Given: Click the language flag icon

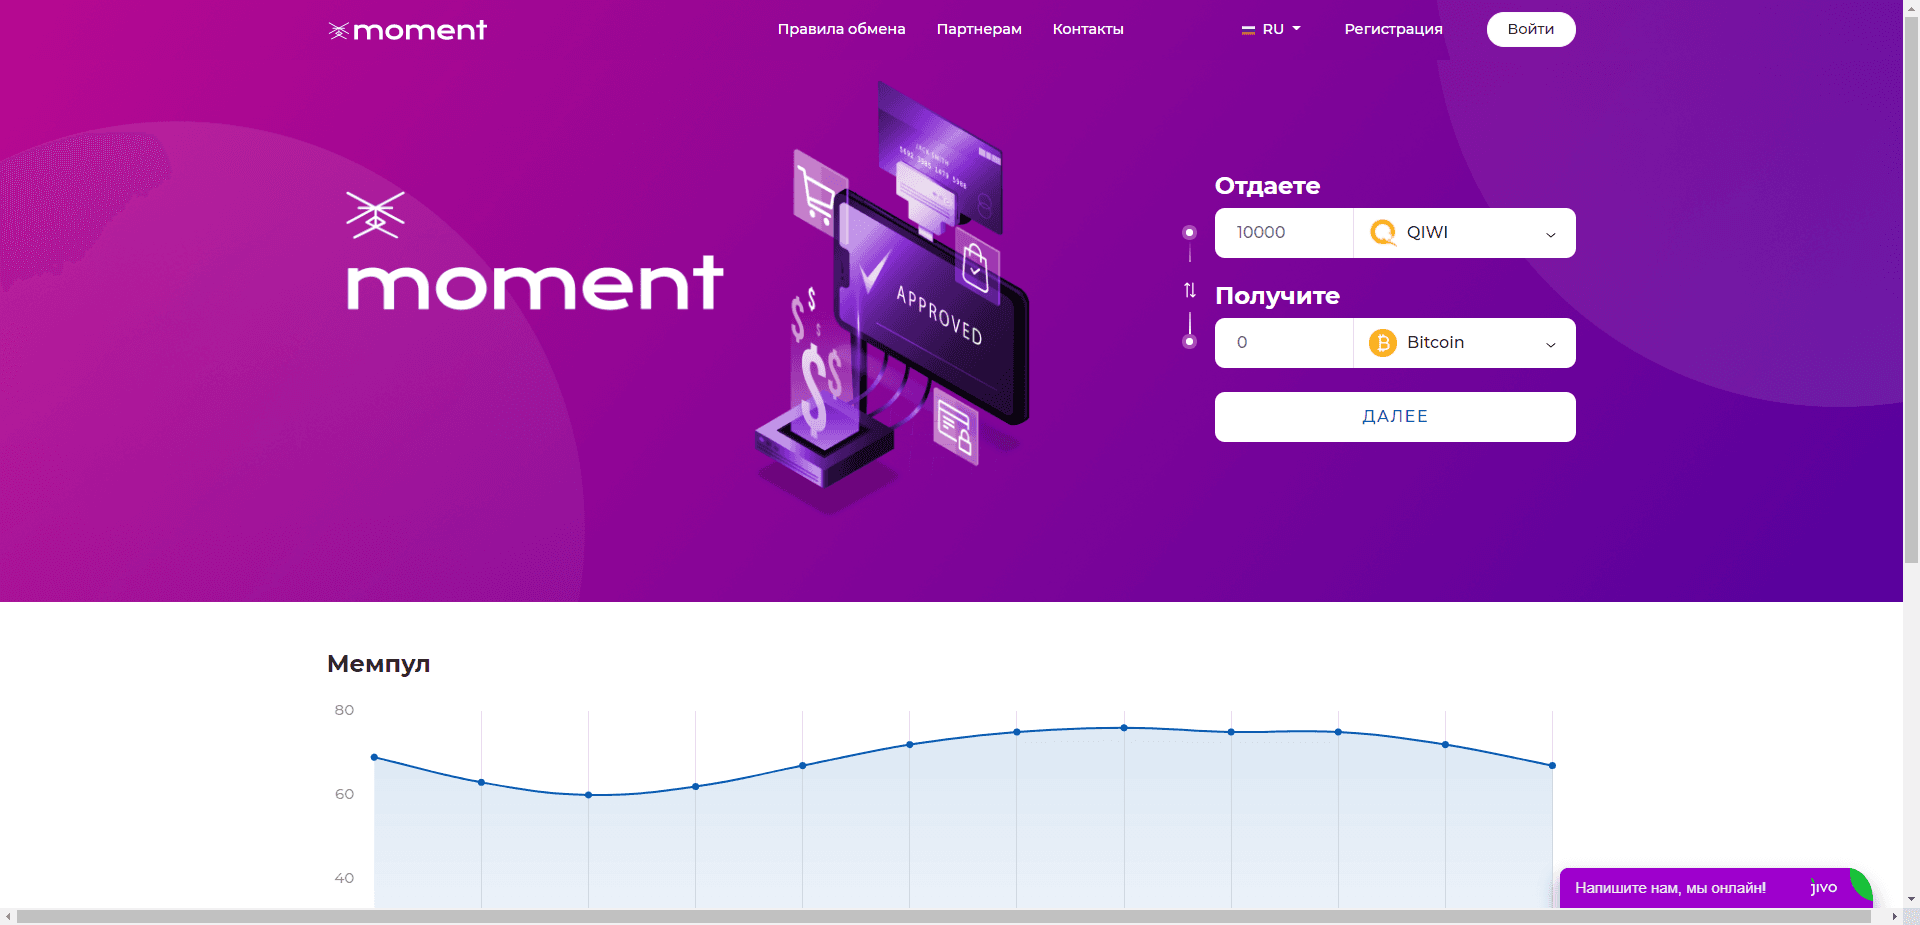Looking at the screenshot, I should pyautogui.click(x=1248, y=30).
